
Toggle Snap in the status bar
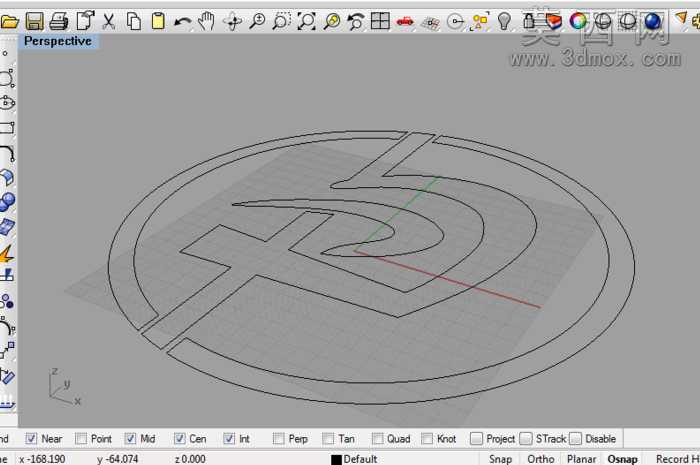pyautogui.click(x=500, y=459)
